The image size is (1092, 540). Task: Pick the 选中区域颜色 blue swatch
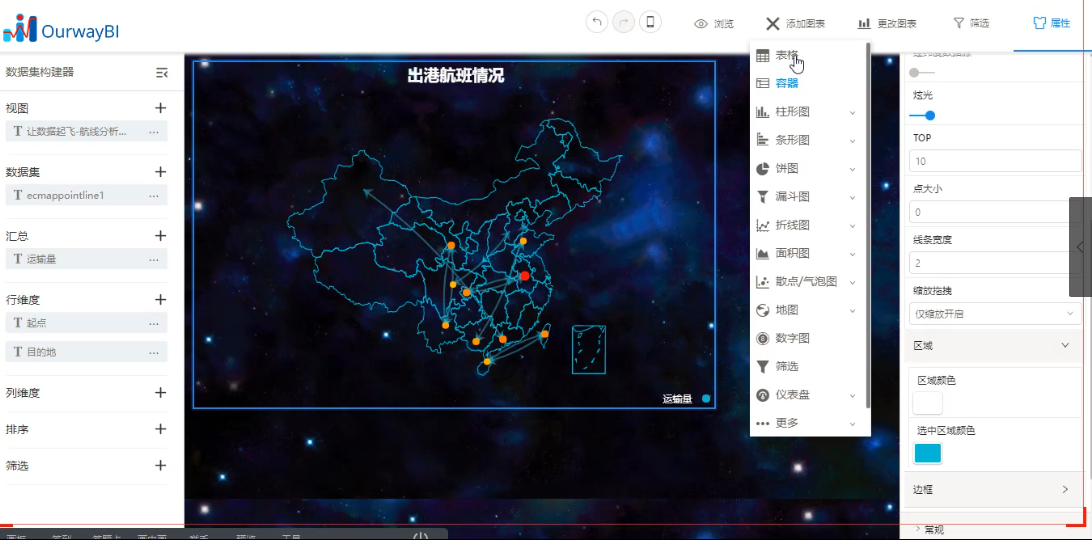pos(928,454)
